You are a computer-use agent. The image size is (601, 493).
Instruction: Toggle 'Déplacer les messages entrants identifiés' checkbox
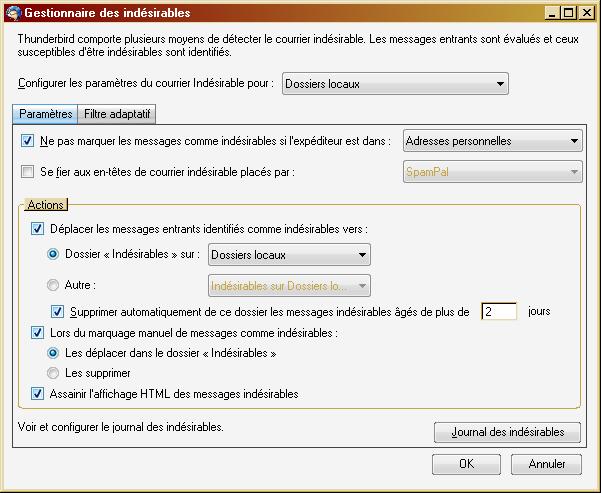(37, 229)
